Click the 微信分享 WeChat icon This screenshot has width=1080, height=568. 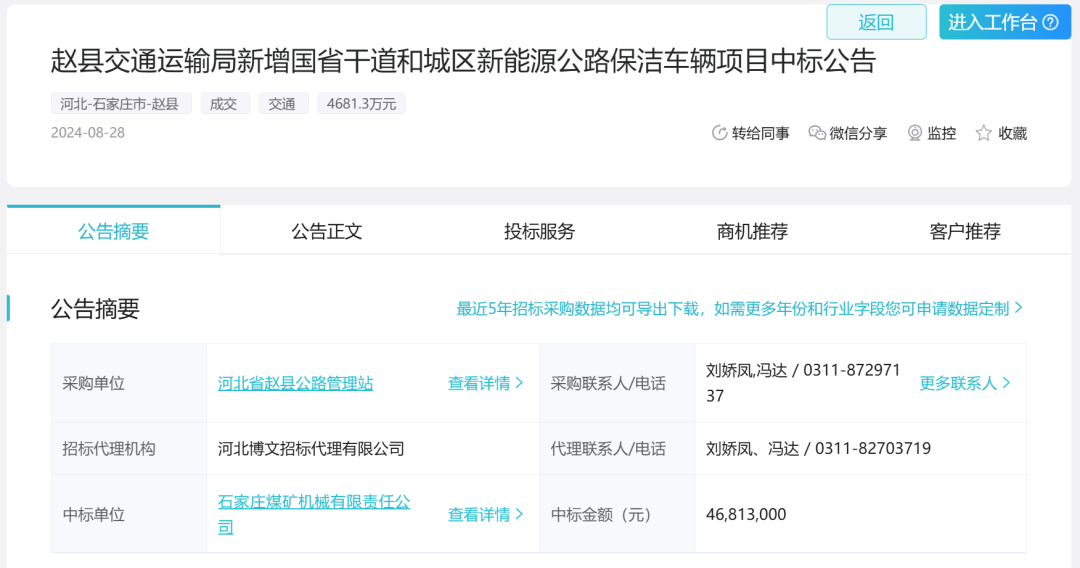817,134
